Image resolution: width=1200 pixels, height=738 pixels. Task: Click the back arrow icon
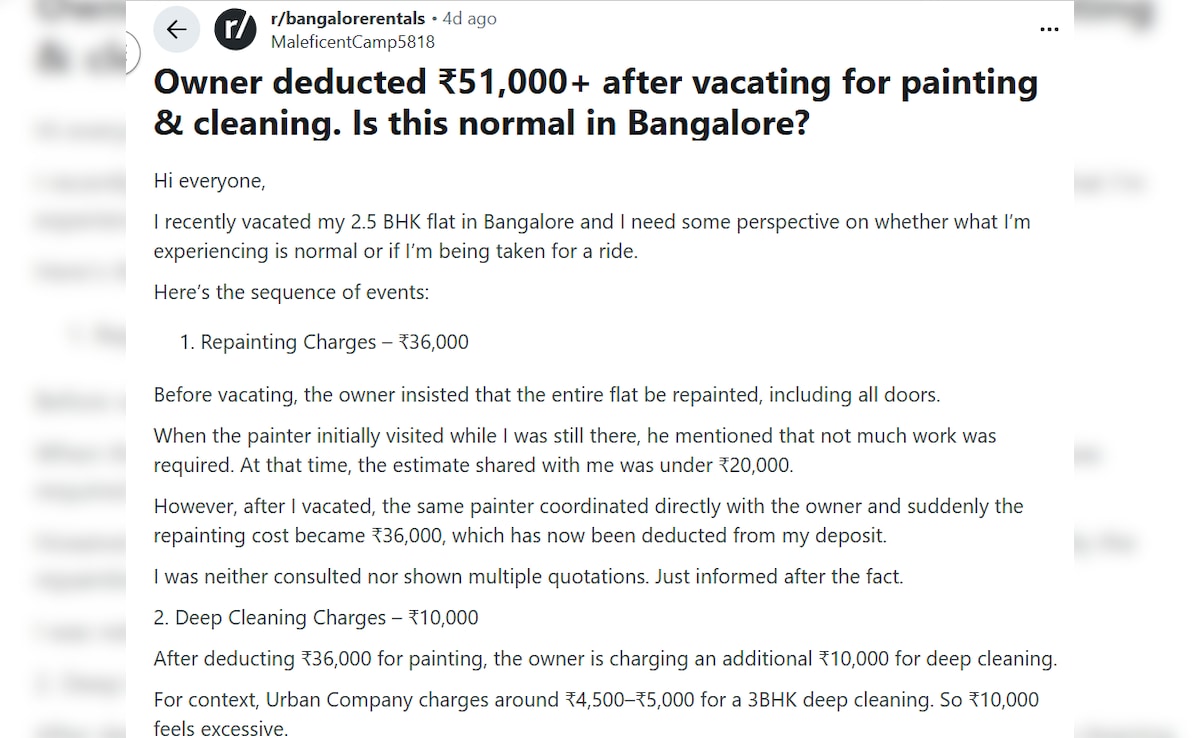tap(177, 29)
